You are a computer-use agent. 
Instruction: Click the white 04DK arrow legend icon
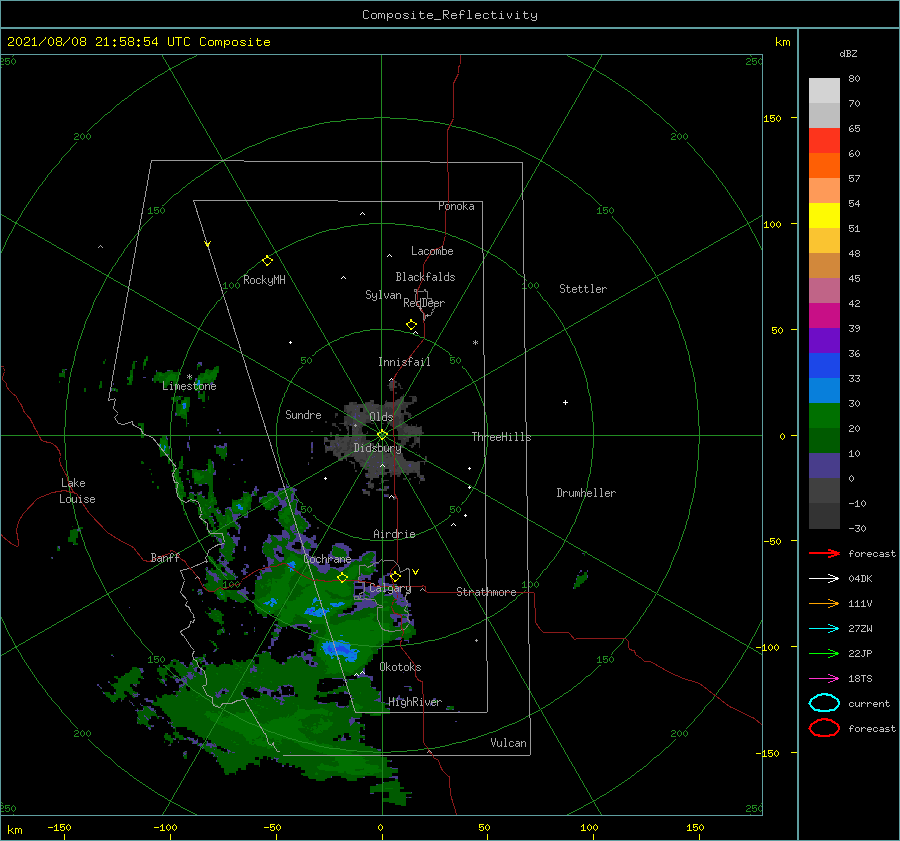824,579
